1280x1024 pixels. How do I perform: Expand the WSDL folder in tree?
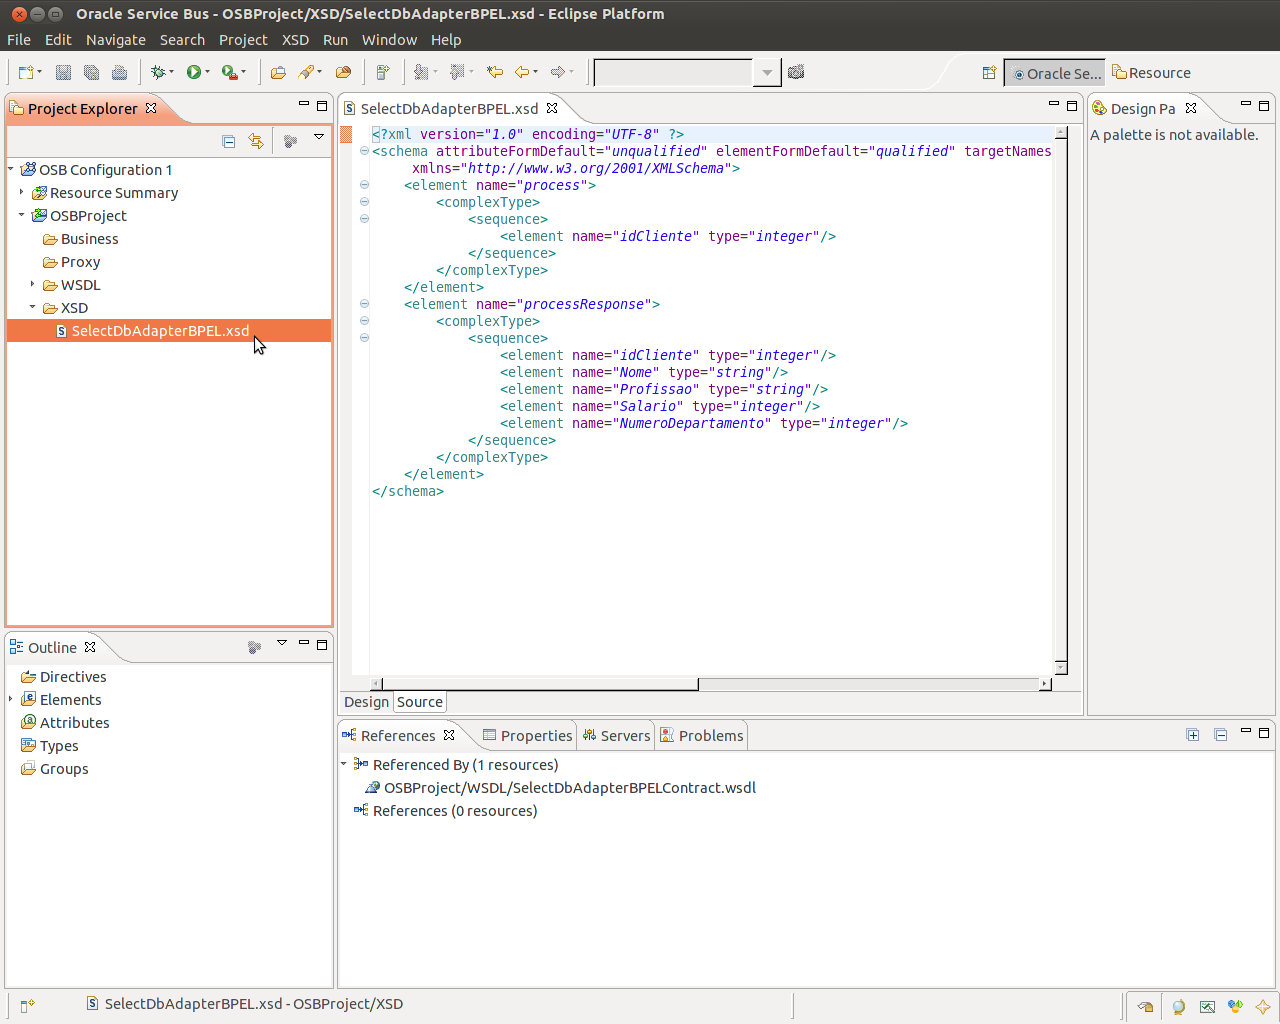click(32, 285)
